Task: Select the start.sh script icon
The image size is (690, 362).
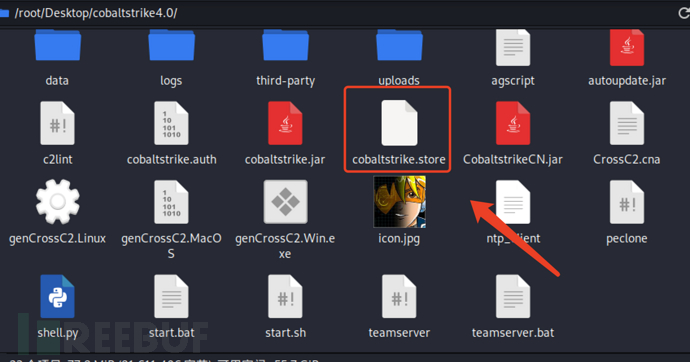Action: click(x=285, y=296)
